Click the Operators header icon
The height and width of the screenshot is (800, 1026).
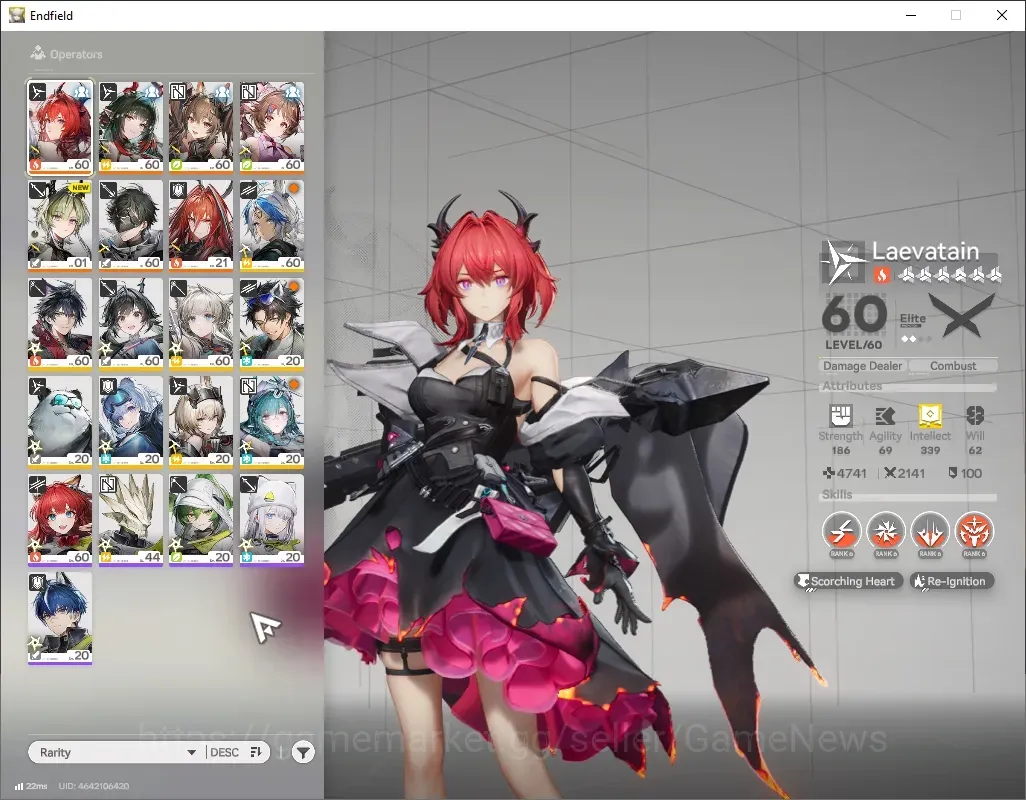tap(38, 53)
